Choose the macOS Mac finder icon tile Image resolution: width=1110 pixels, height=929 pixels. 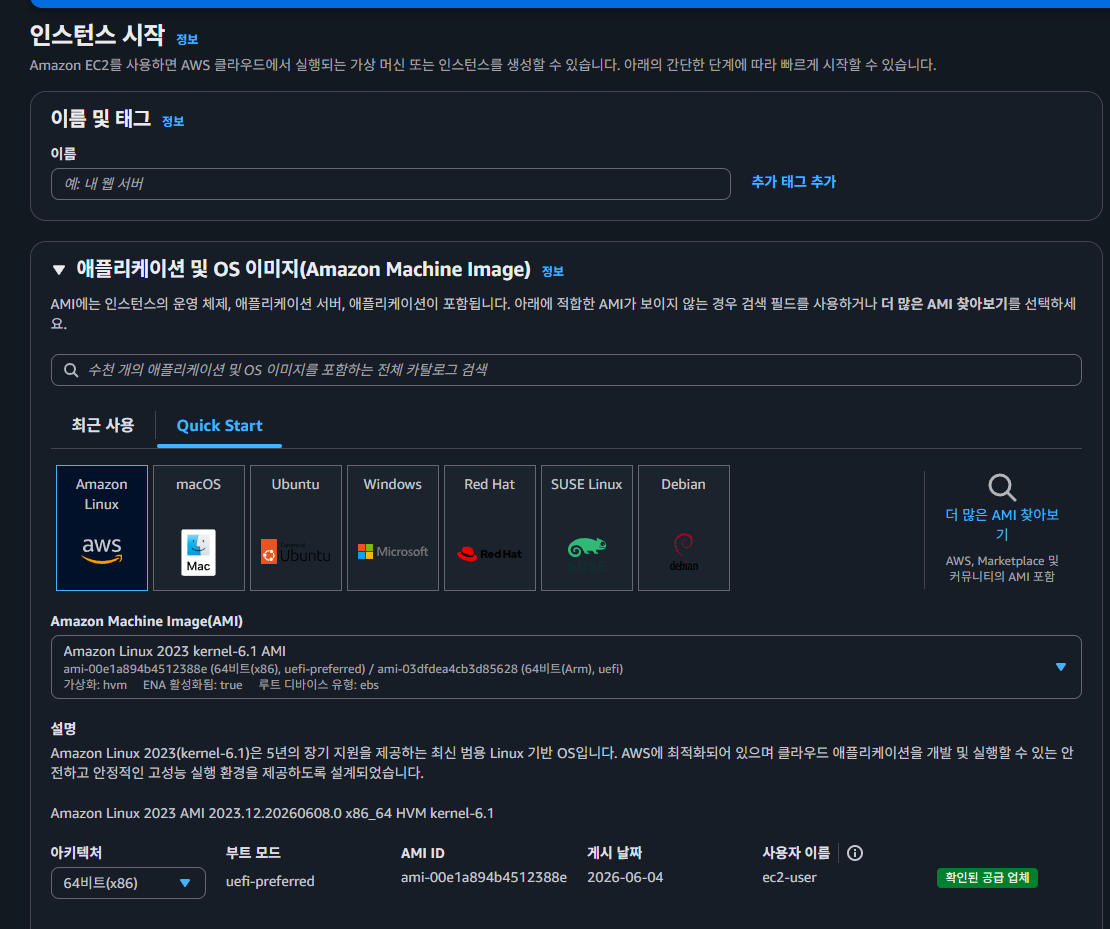(x=199, y=528)
